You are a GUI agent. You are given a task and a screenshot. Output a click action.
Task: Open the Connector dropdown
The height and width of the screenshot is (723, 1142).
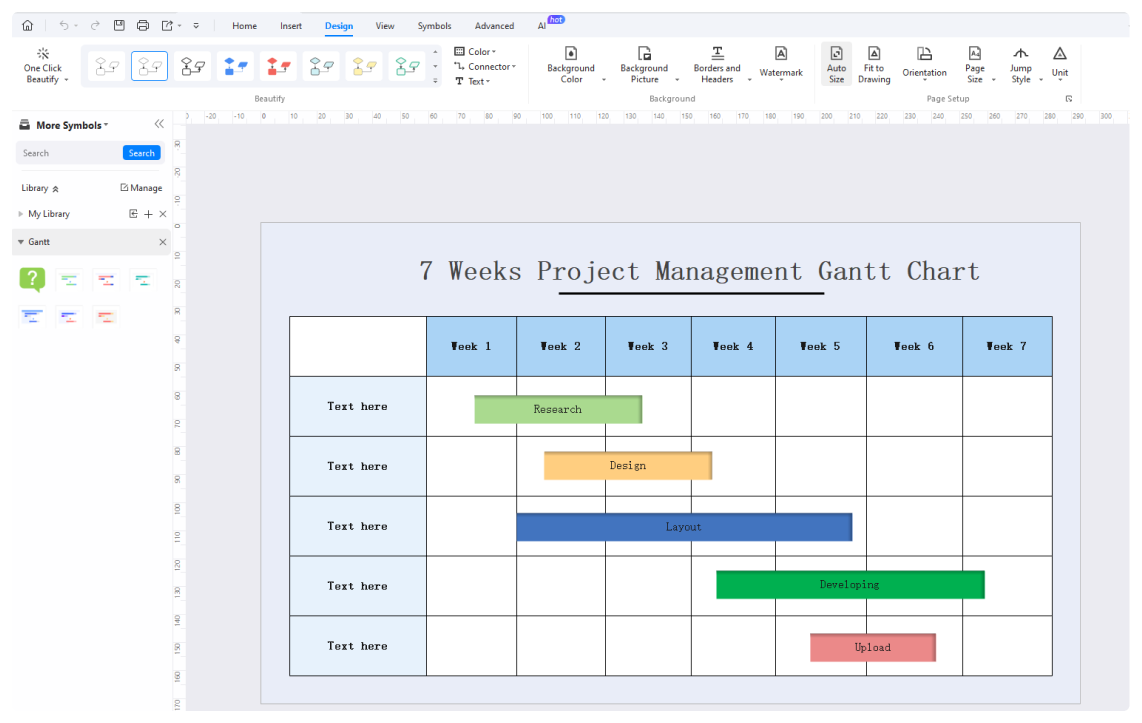coord(485,66)
